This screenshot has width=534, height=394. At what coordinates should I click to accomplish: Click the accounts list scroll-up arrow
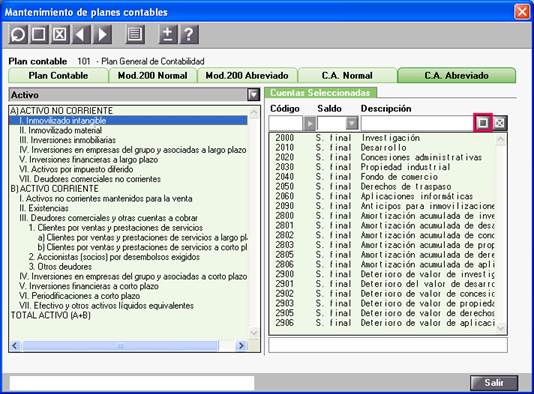click(x=500, y=139)
